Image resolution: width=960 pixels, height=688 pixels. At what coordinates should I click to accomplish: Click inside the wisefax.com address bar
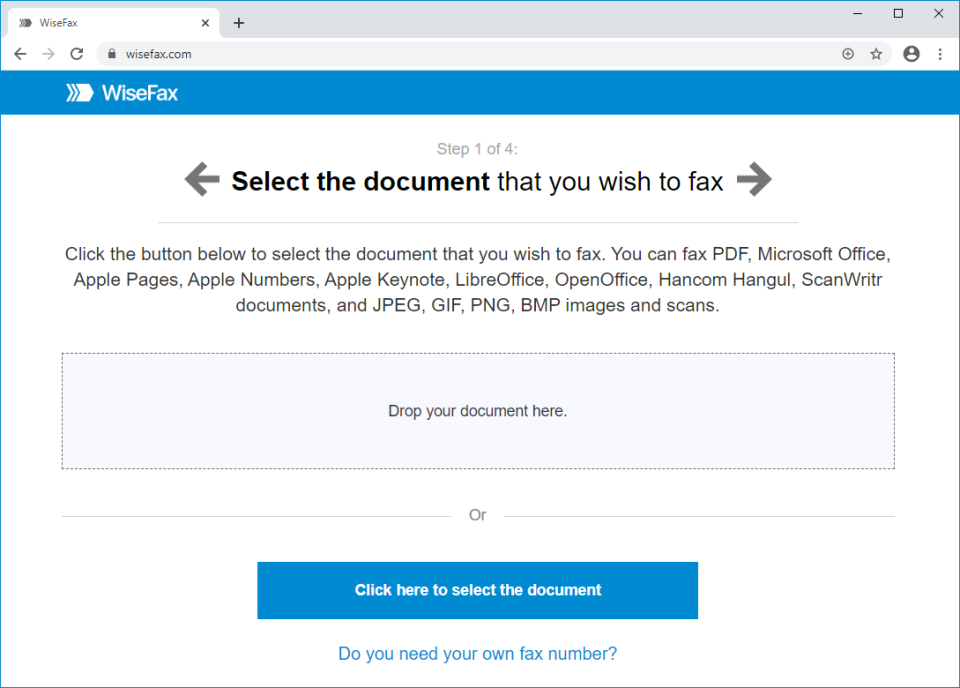pos(200,53)
